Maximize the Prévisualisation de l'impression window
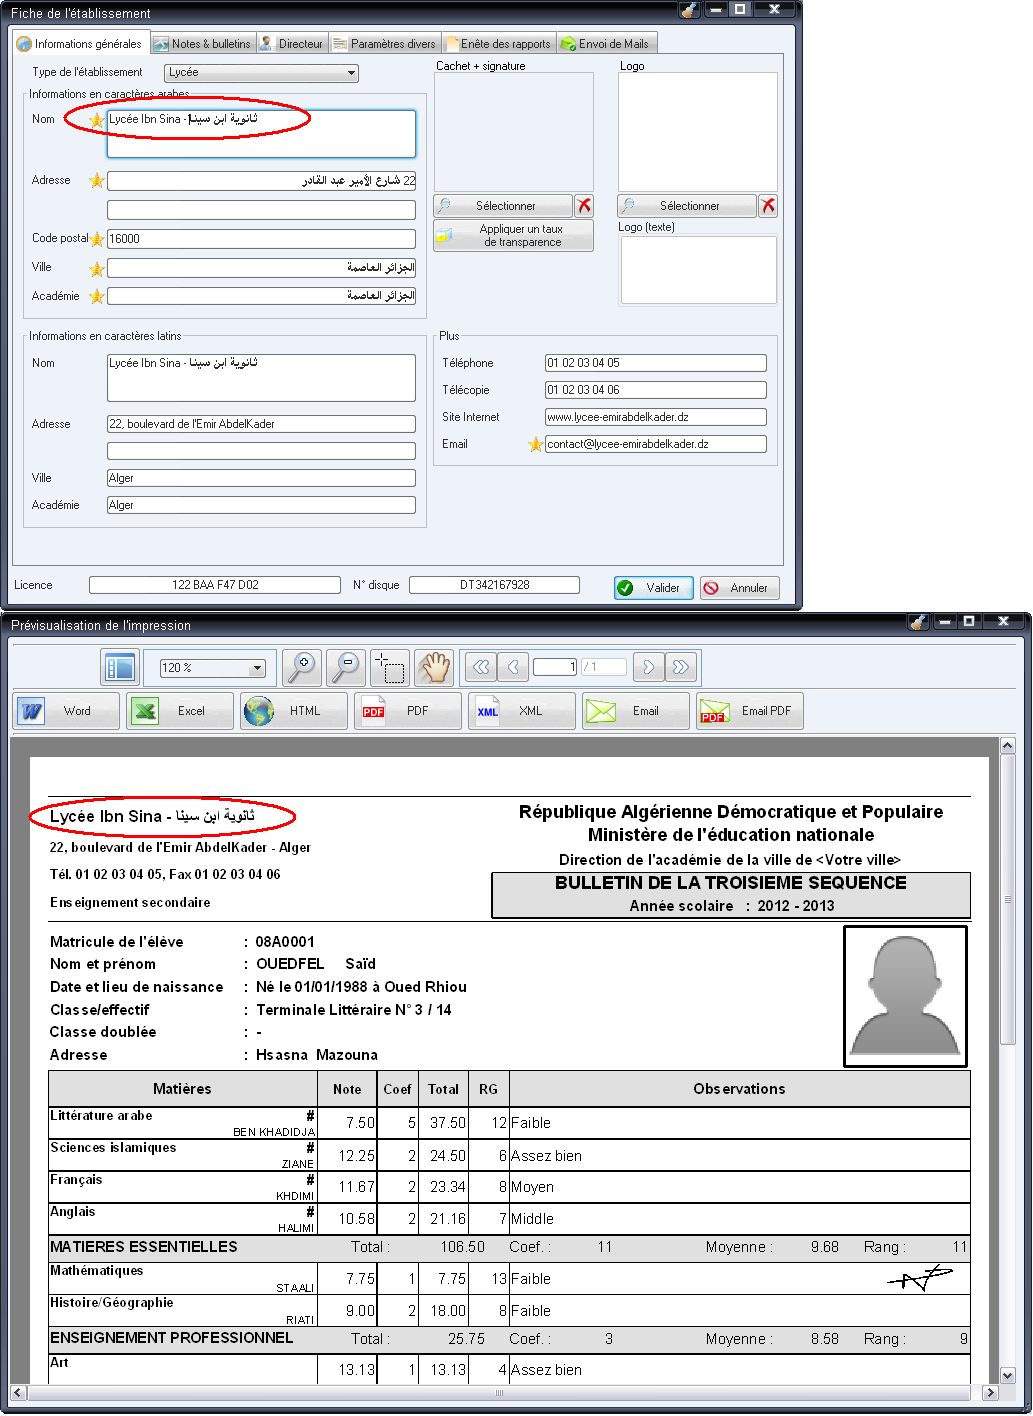 pos(968,622)
